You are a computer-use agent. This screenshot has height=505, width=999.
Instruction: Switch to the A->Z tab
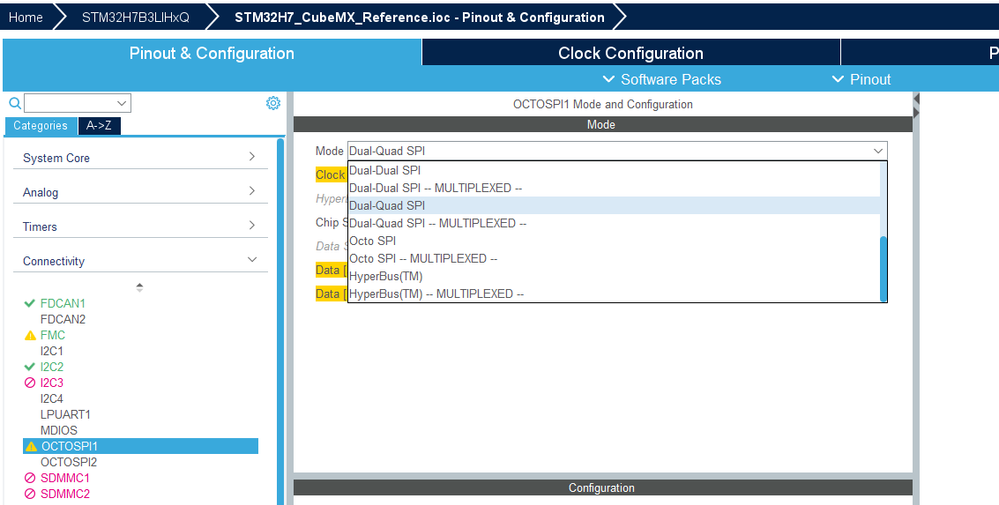(x=99, y=125)
